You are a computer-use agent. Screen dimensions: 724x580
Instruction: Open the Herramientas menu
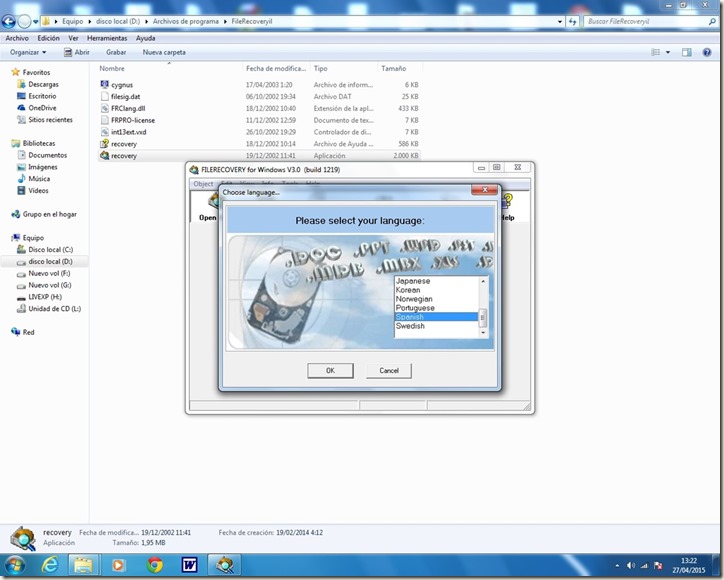(x=107, y=38)
